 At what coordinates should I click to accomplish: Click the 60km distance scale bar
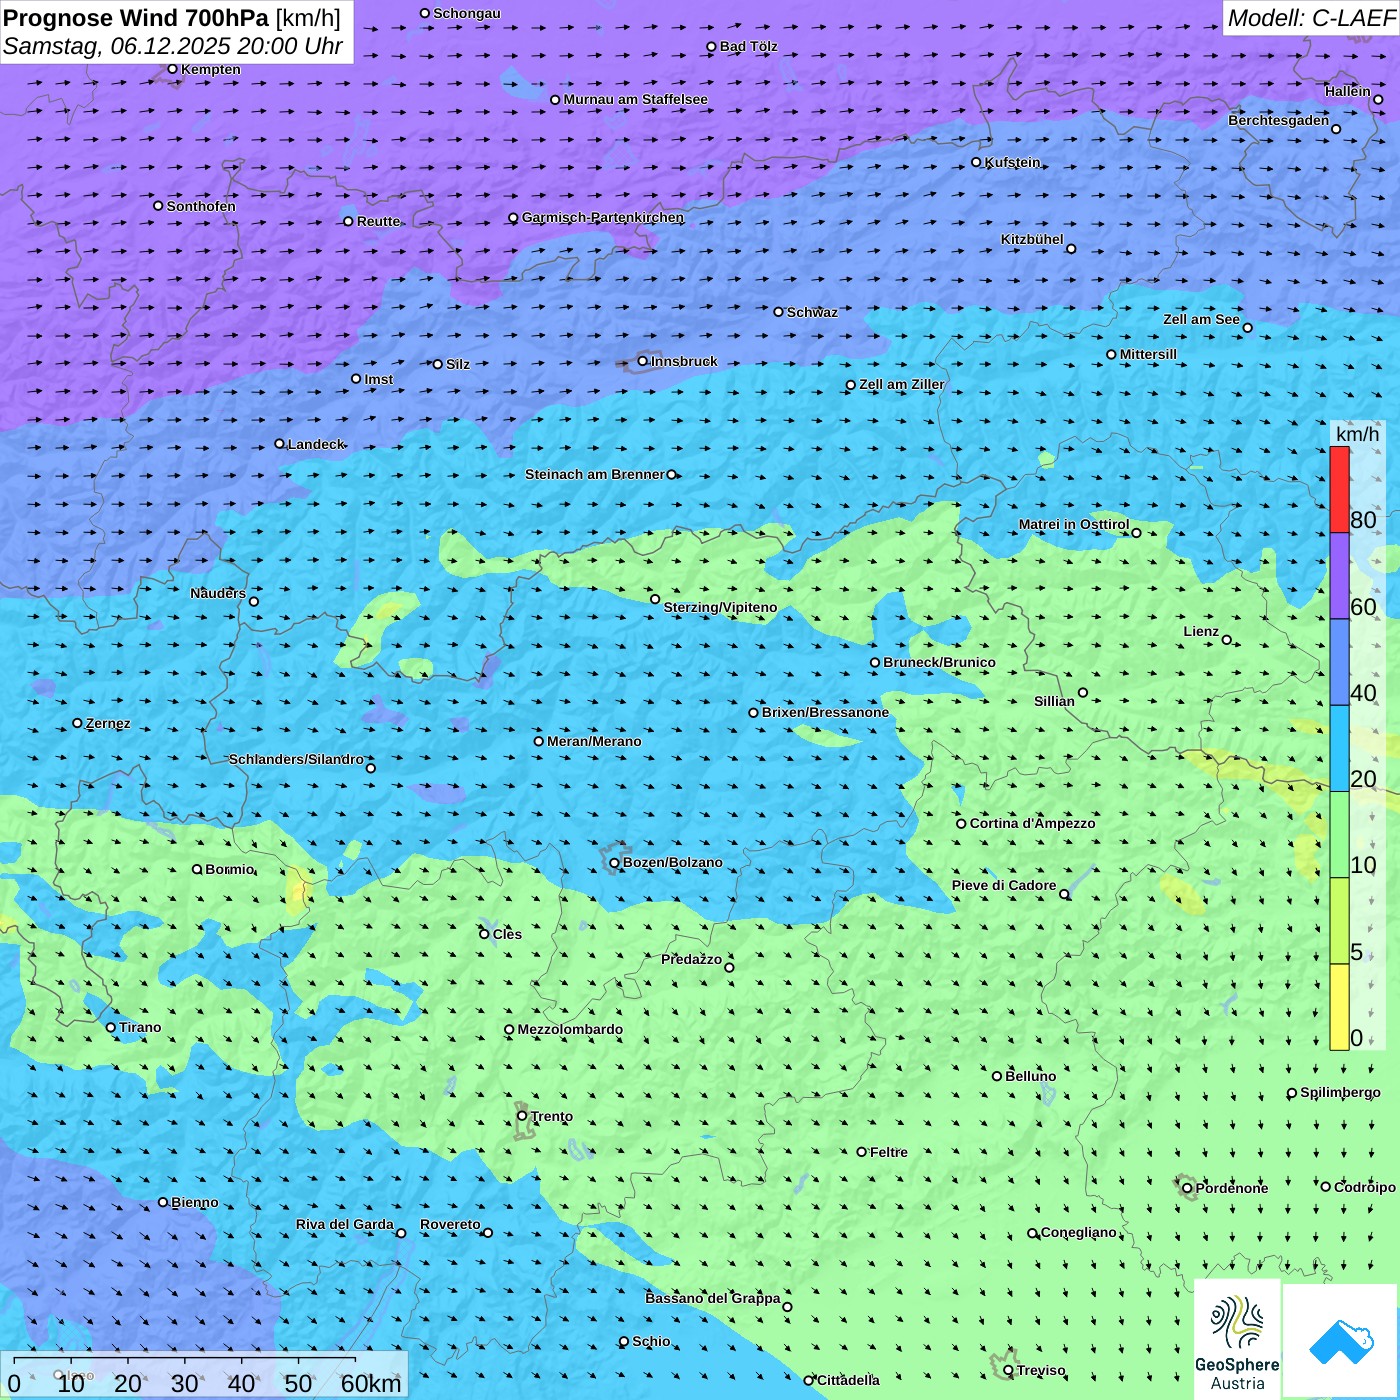point(185,1374)
